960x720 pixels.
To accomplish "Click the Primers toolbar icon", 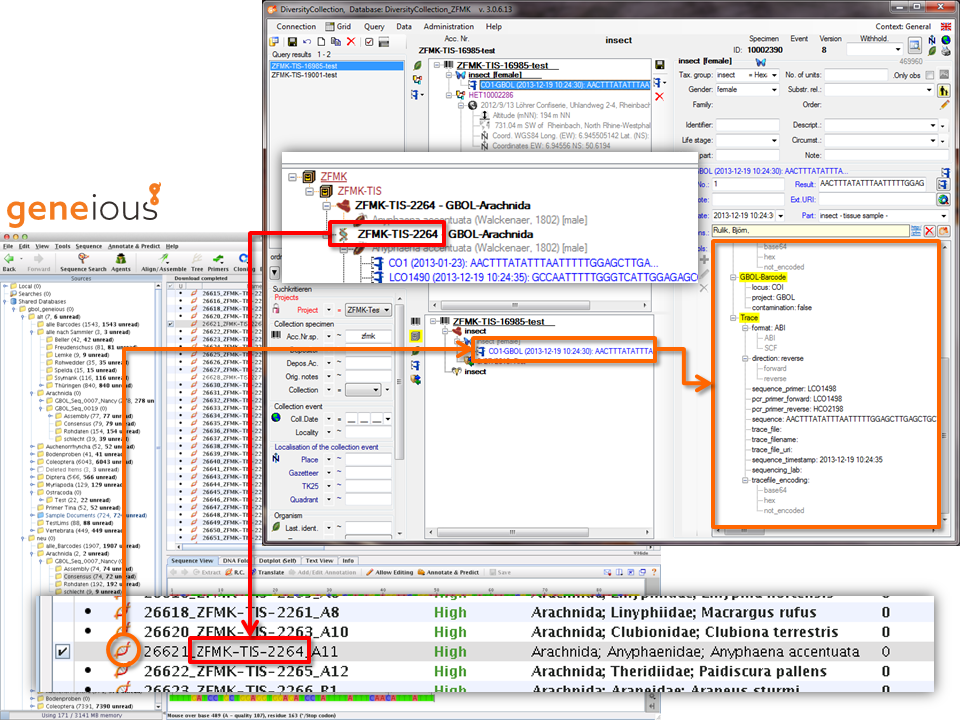I will point(217,259).
